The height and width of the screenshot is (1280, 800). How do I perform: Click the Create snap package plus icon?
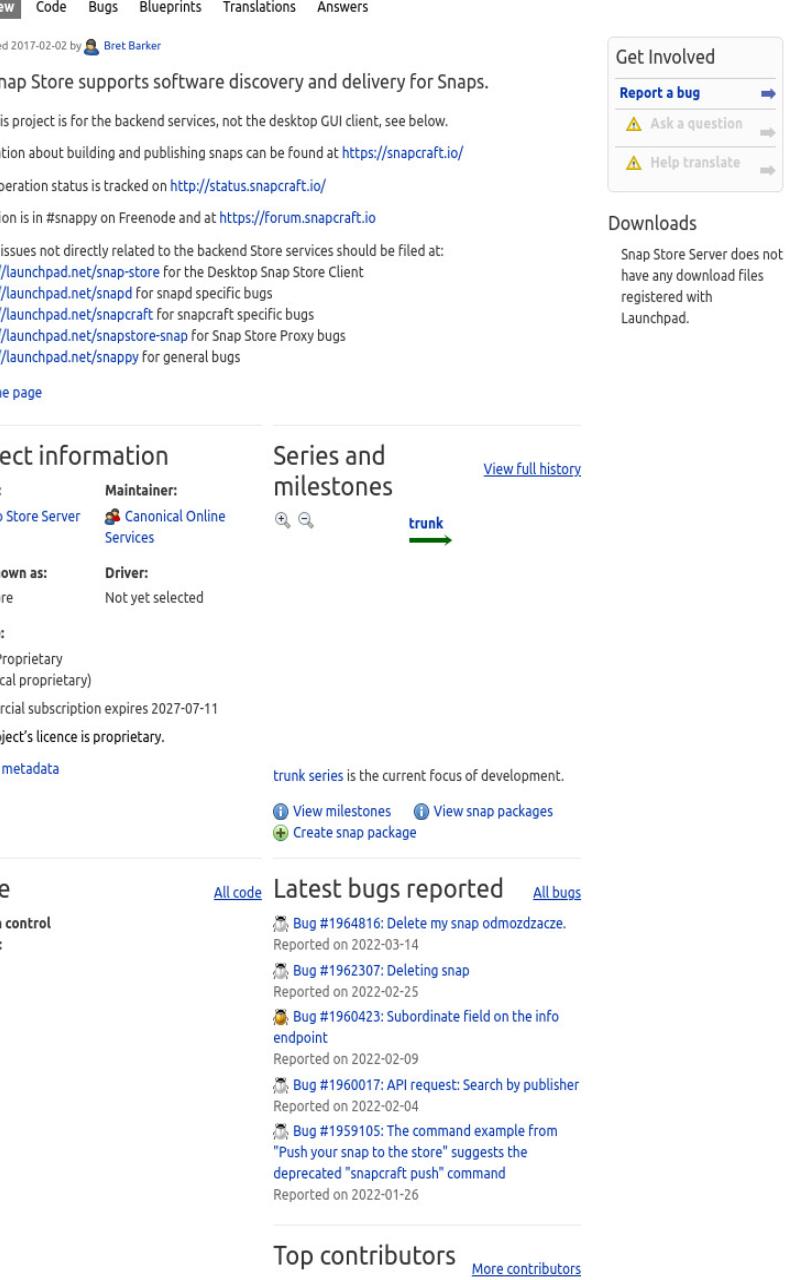point(281,832)
